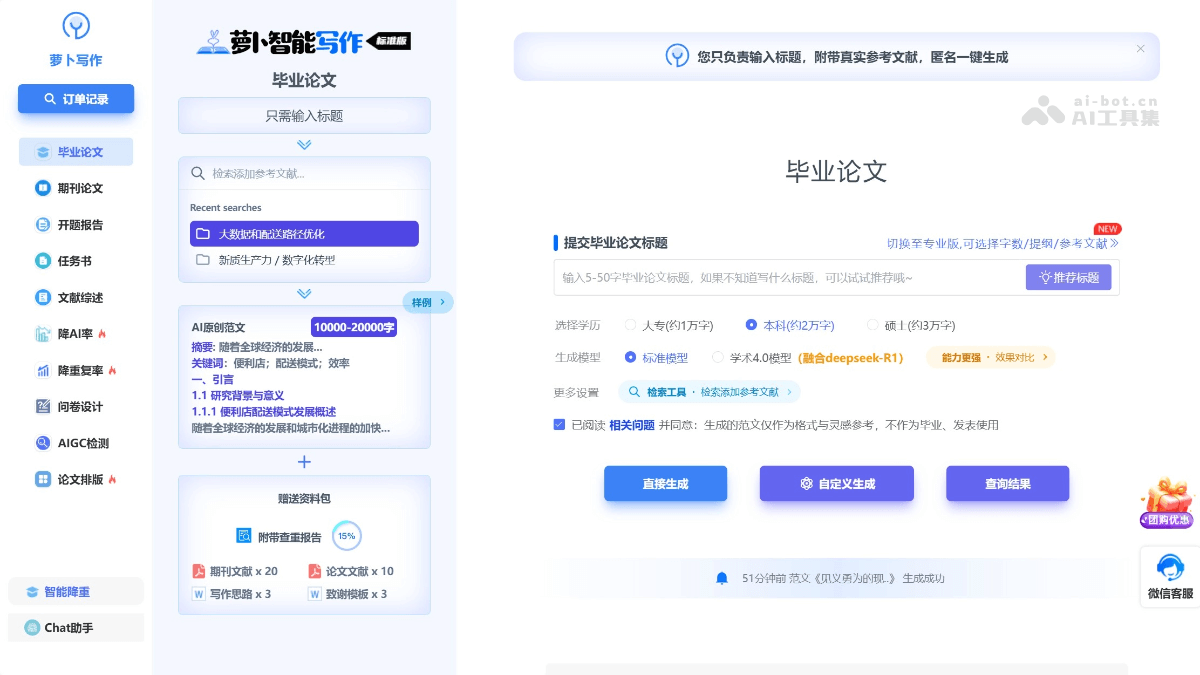Open the 15% discount repeat-check report badge

click(x=347, y=536)
